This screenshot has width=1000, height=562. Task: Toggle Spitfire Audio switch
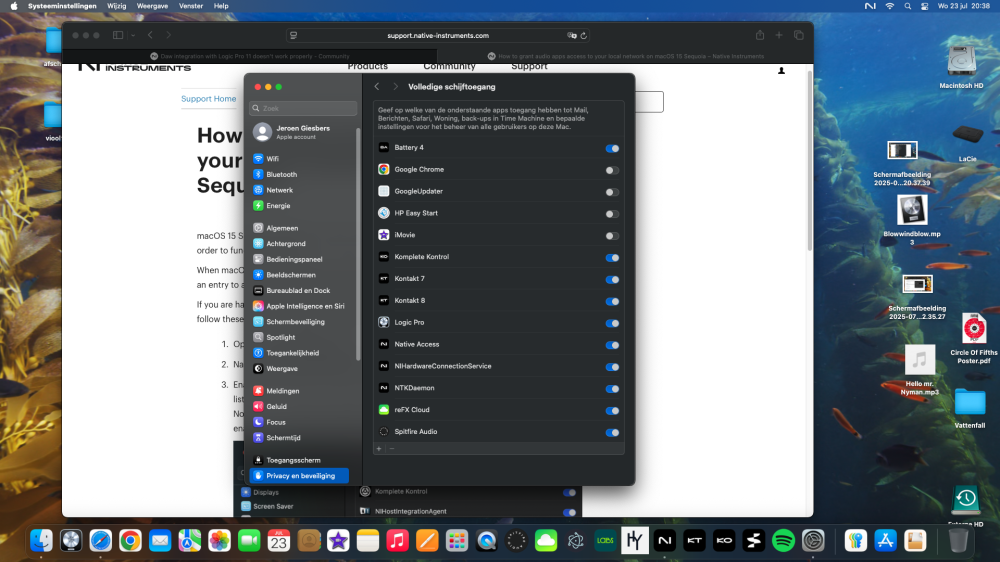[612, 433]
